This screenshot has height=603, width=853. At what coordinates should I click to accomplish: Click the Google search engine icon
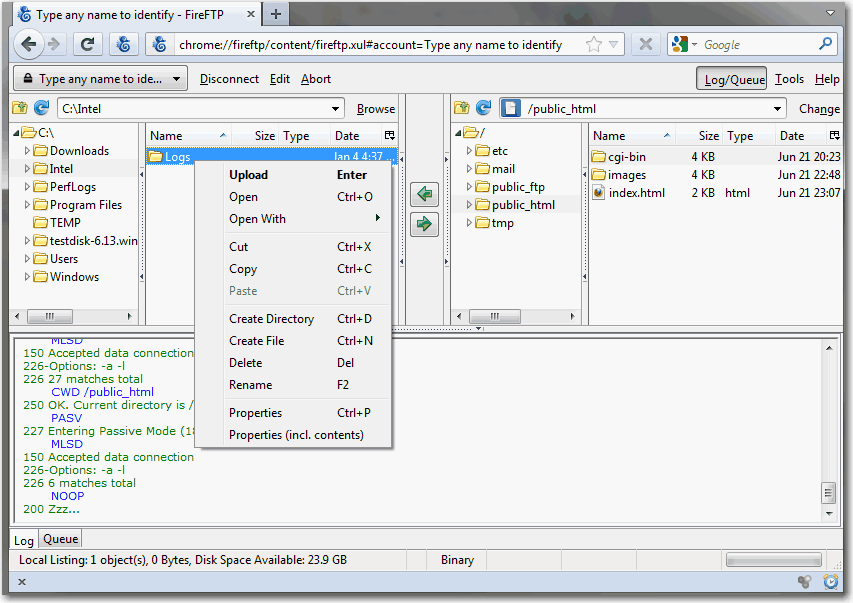click(679, 44)
